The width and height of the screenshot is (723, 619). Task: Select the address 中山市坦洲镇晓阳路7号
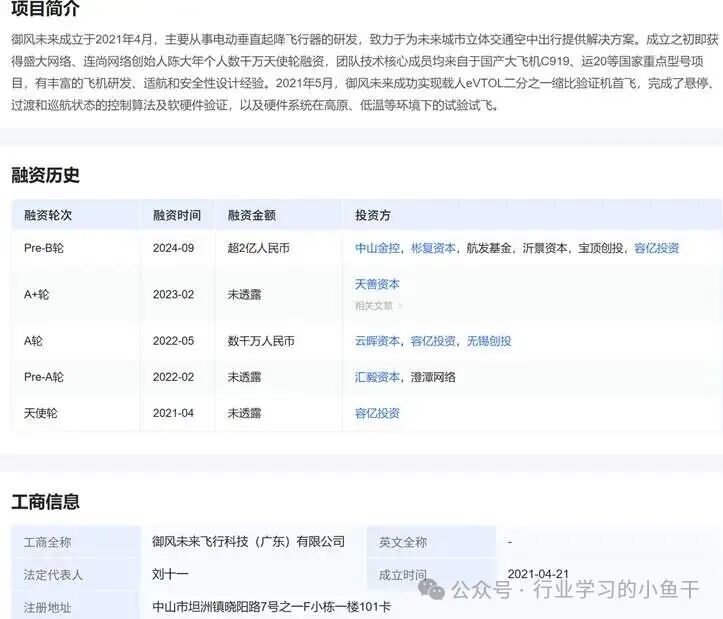[271, 607]
